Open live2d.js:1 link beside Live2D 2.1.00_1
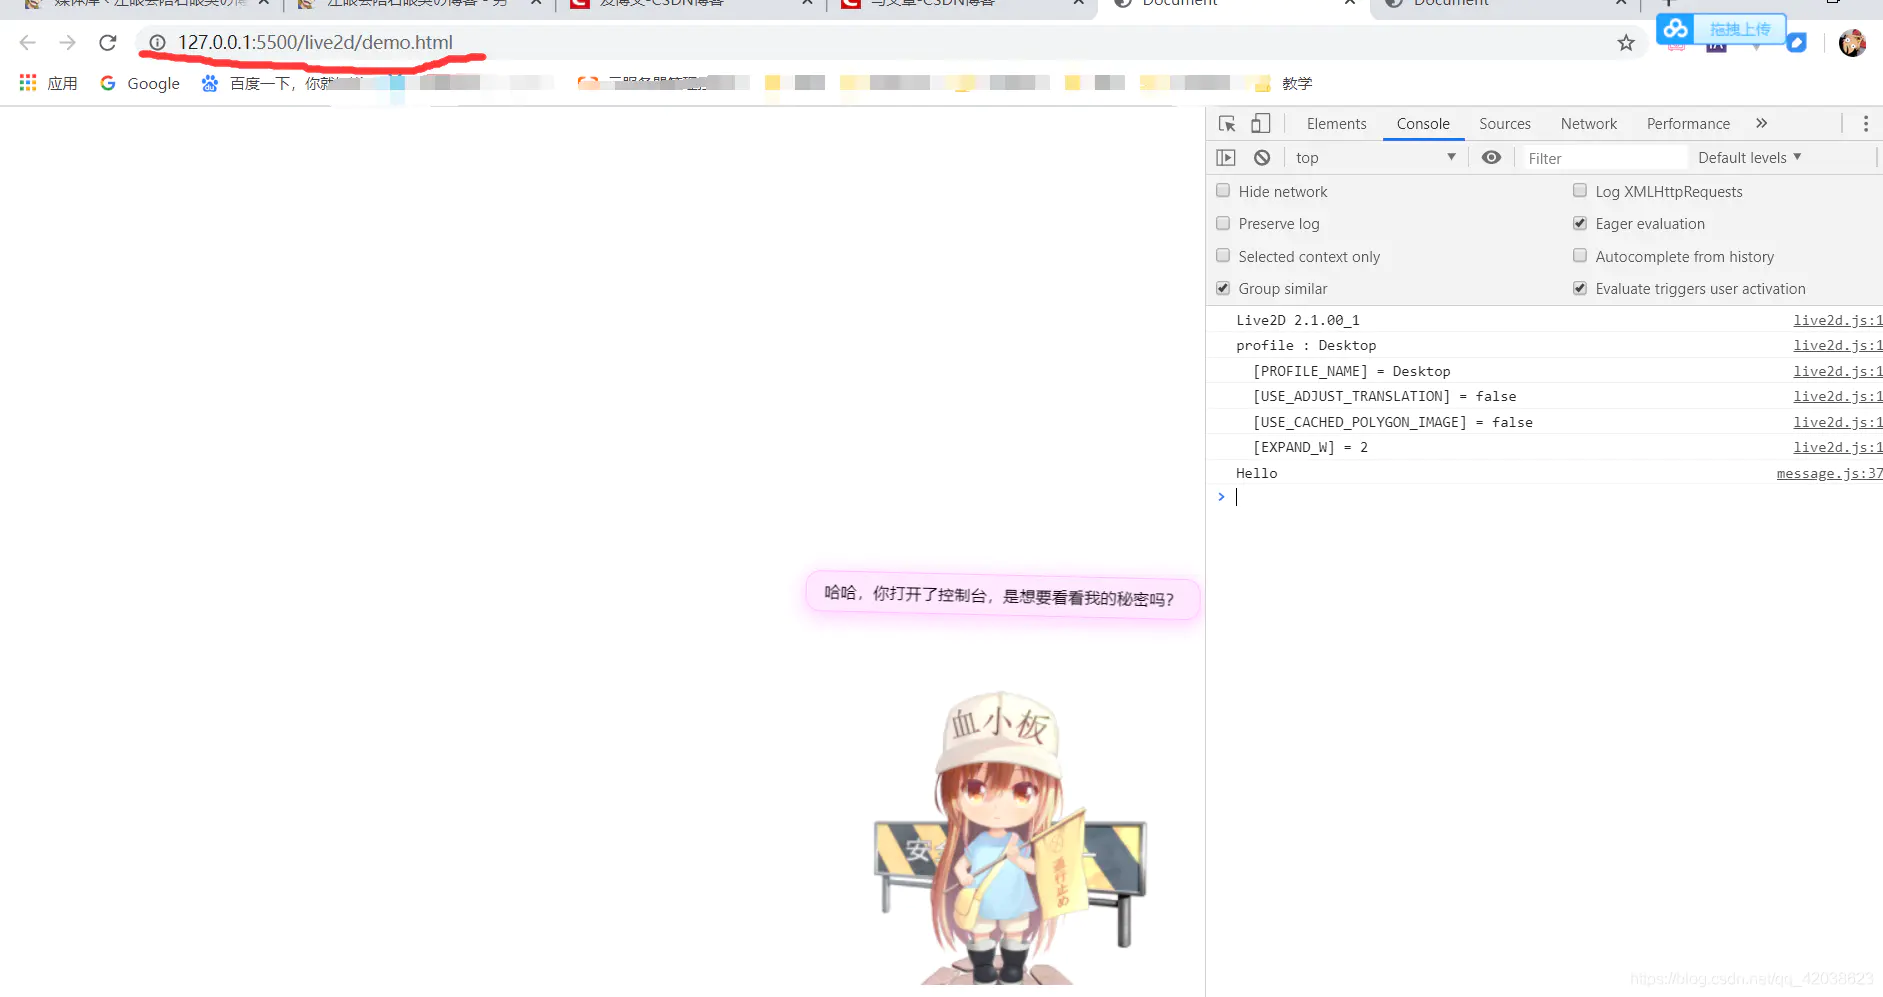This screenshot has width=1883, height=997. coord(1838,320)
